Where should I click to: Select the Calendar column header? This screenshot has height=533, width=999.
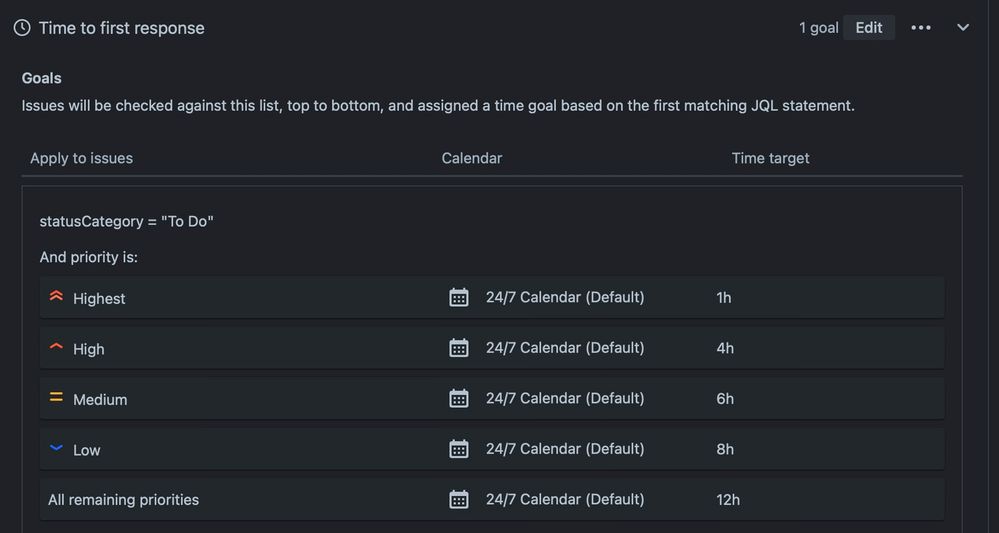(x=472, y=158)
